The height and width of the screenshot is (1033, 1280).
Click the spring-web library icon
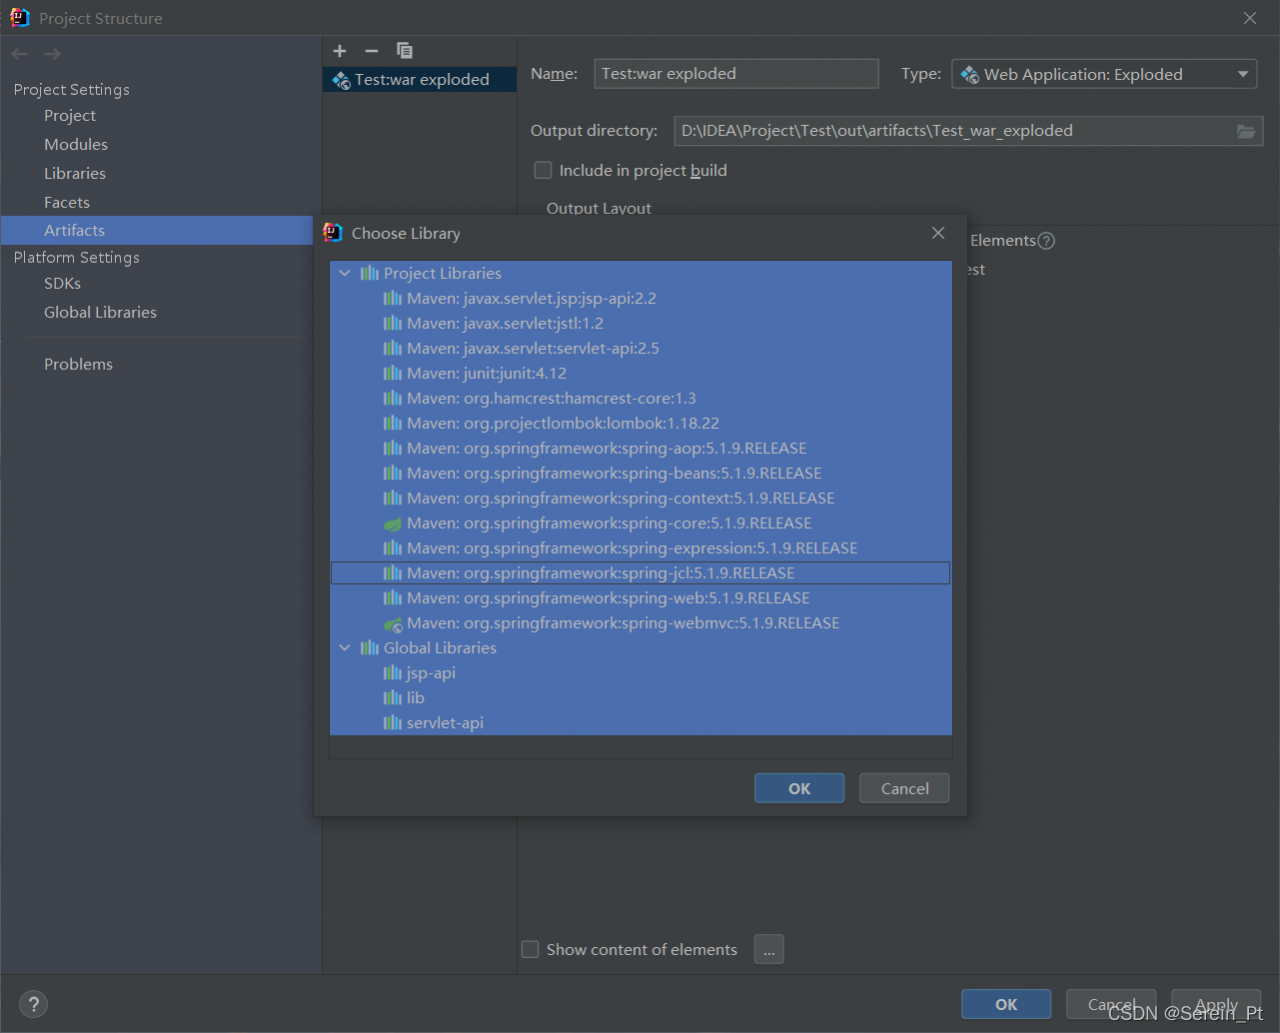tap(393, 599)
